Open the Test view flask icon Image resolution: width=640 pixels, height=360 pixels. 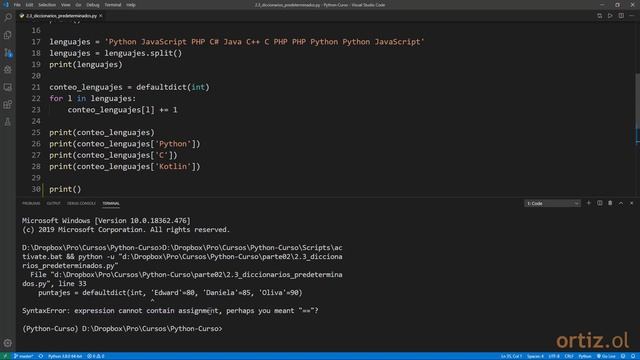8,122
